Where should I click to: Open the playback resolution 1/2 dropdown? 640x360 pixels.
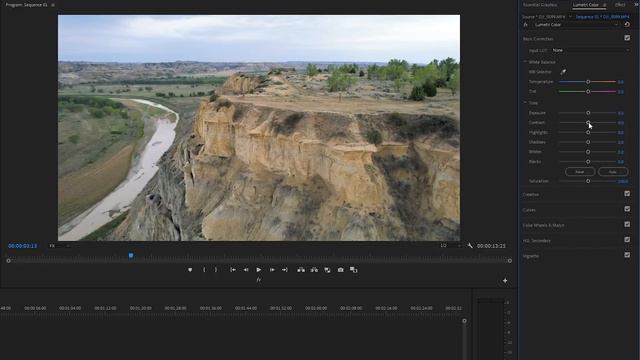pos(450,246)
